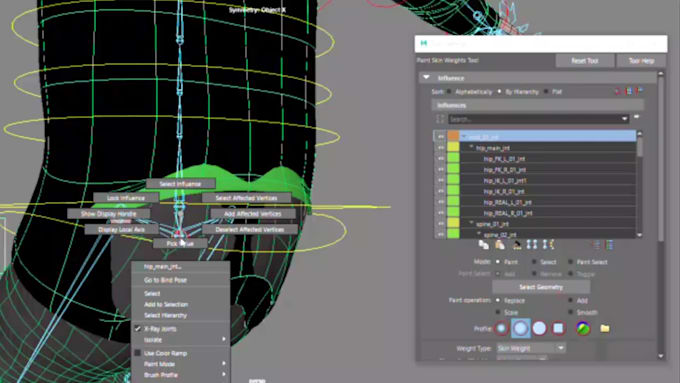Click the Reset Tool button
This screenshot has height=383, width=680.
click(585, 61)
